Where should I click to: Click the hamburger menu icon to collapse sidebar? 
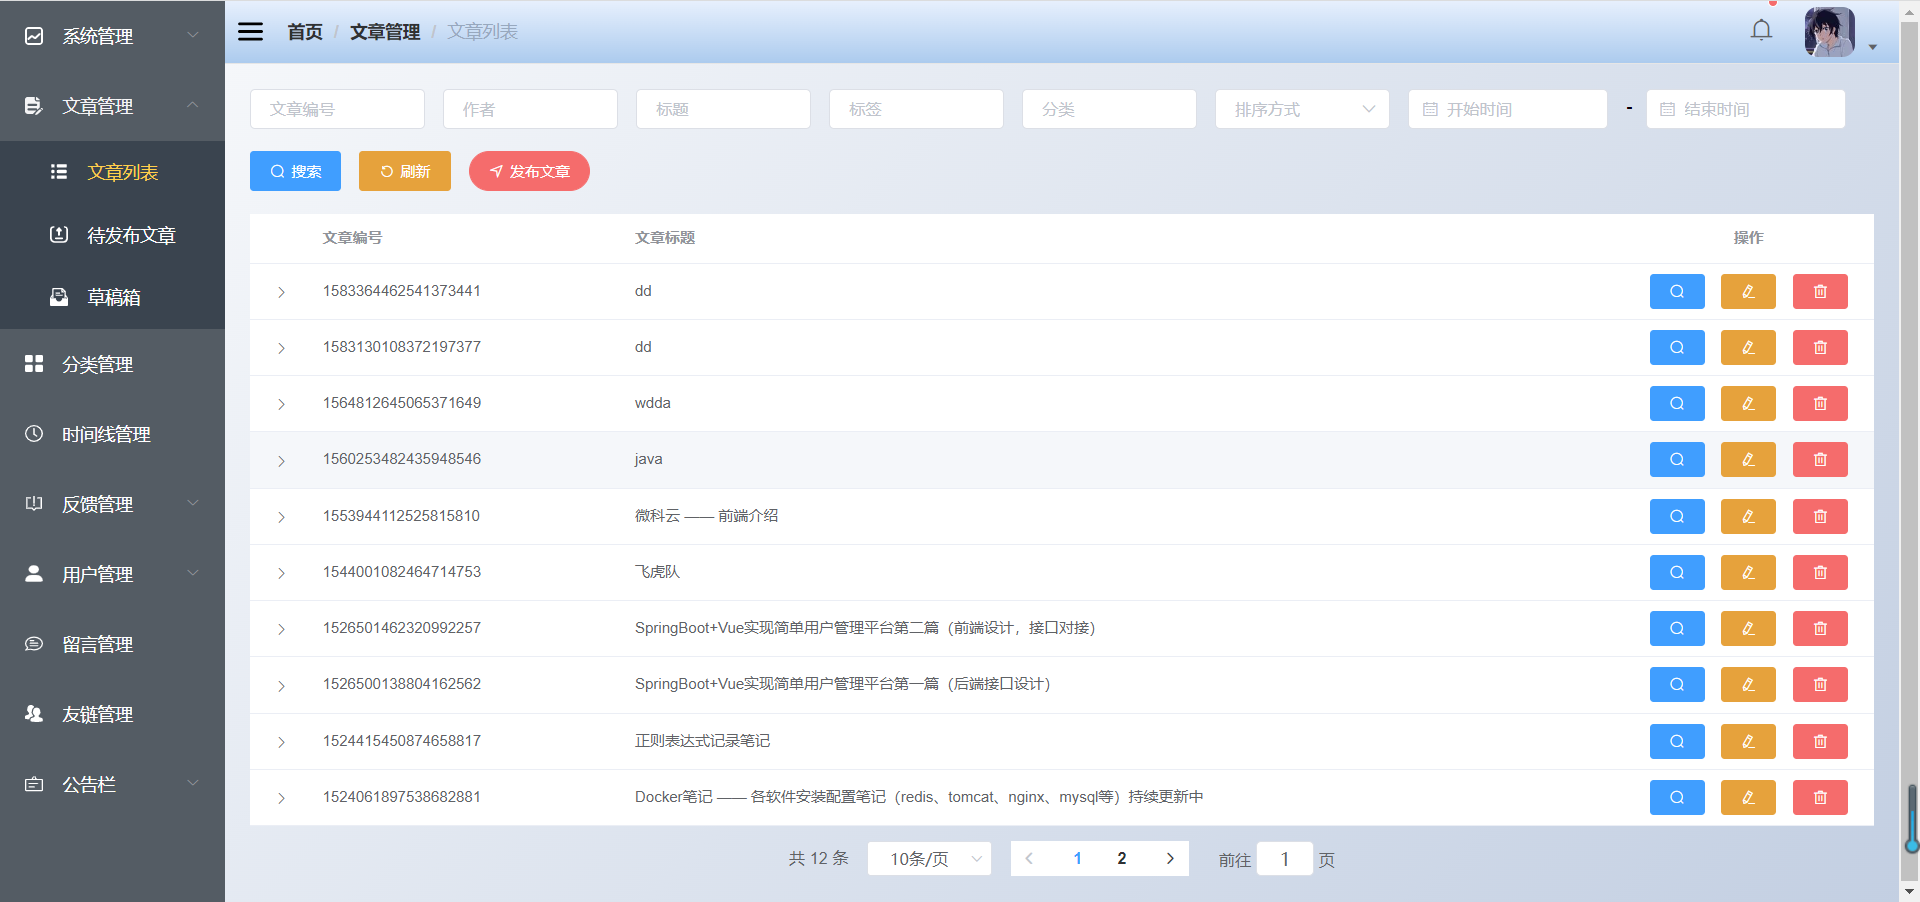[x=249, y=31]
